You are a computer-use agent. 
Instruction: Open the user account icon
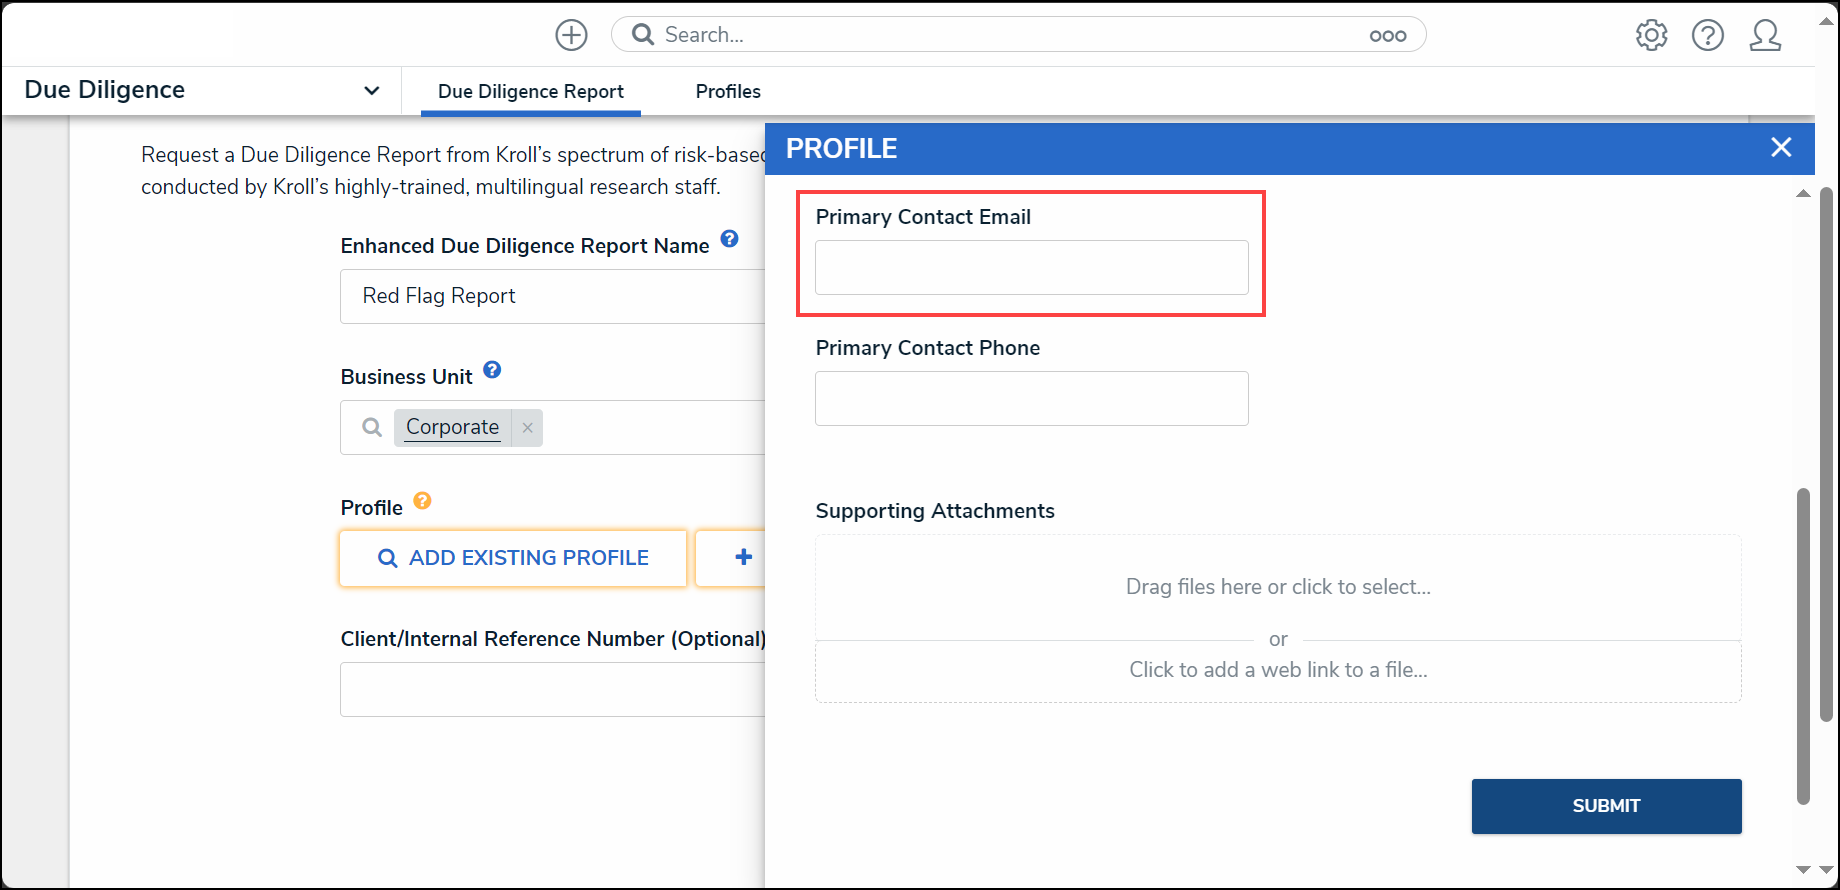[1765, 35]
